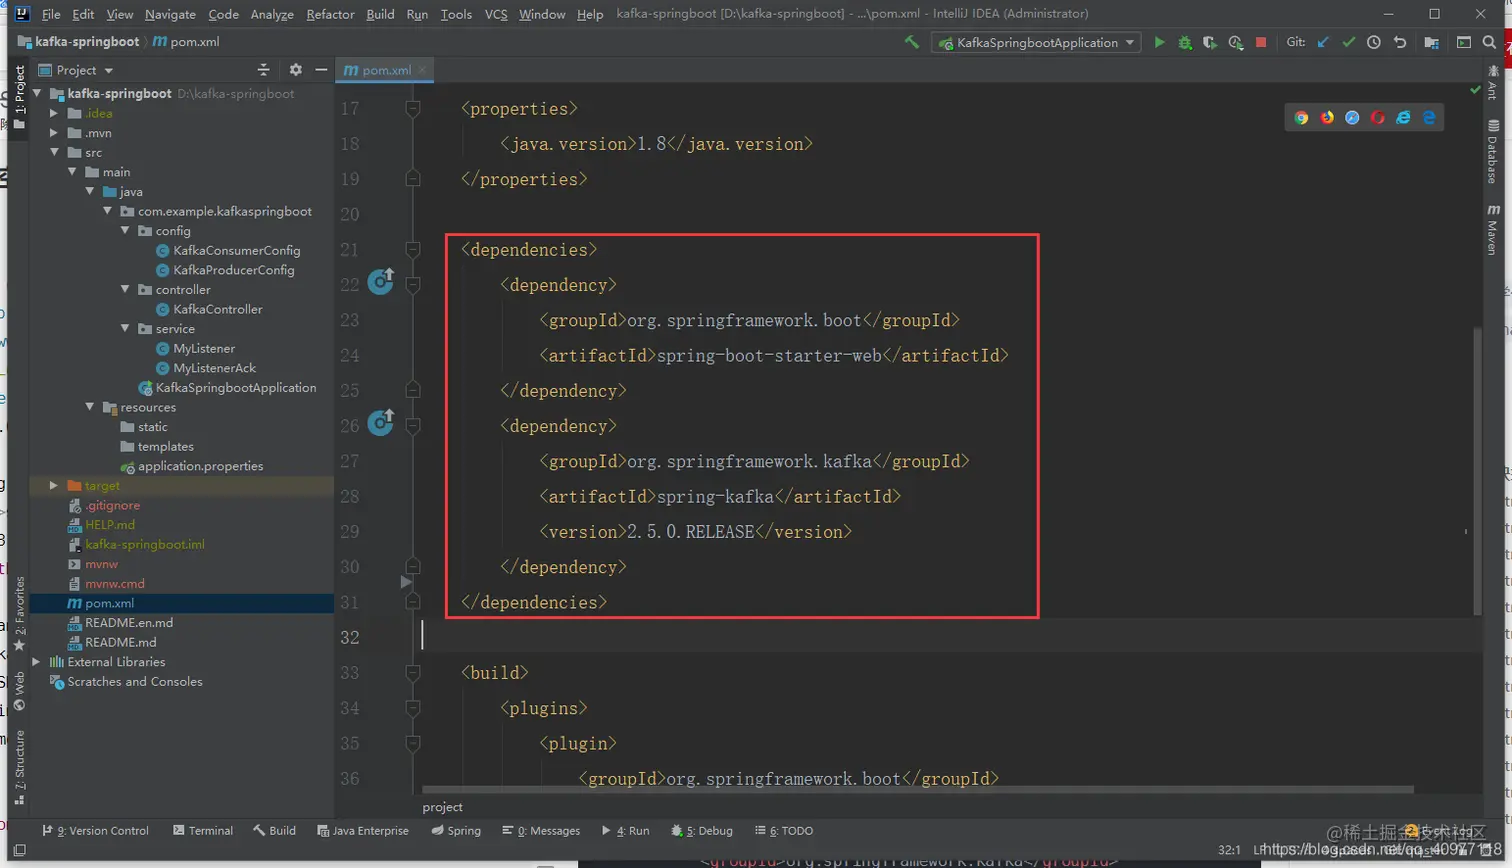This screenshot has height=868, width=1512.
Task: Open pom.xml in Chrome browser icon
Action: coord(1301,118)
